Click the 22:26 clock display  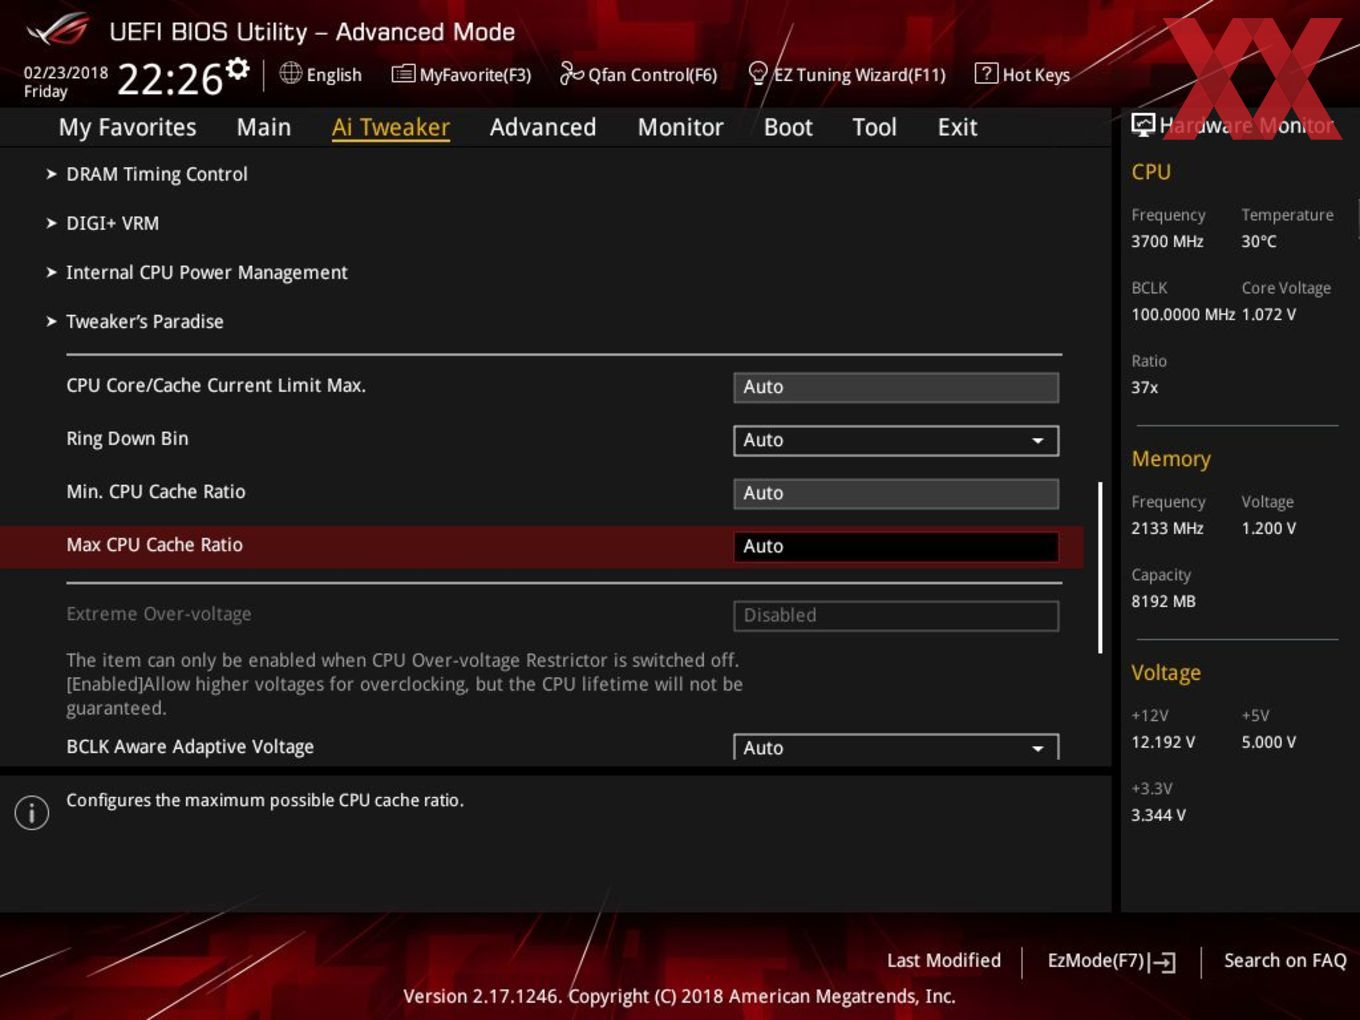pyautogui.click(x=170, y=79)
